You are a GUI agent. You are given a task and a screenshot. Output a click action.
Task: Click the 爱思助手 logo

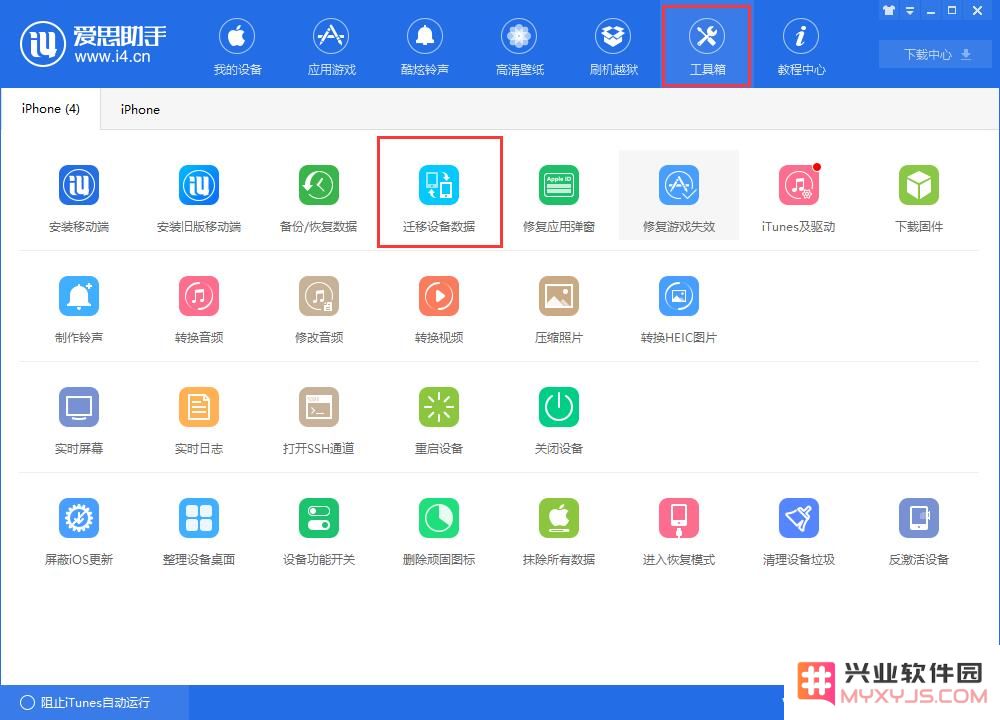click(93, 45)
